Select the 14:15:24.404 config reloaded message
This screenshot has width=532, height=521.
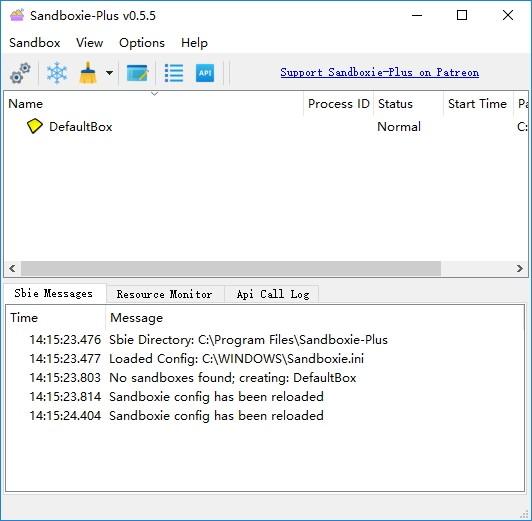(x=216, y=416)
